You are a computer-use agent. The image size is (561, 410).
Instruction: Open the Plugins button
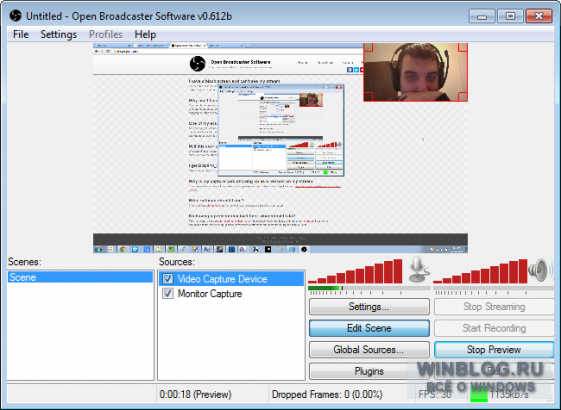pos(369,371)
